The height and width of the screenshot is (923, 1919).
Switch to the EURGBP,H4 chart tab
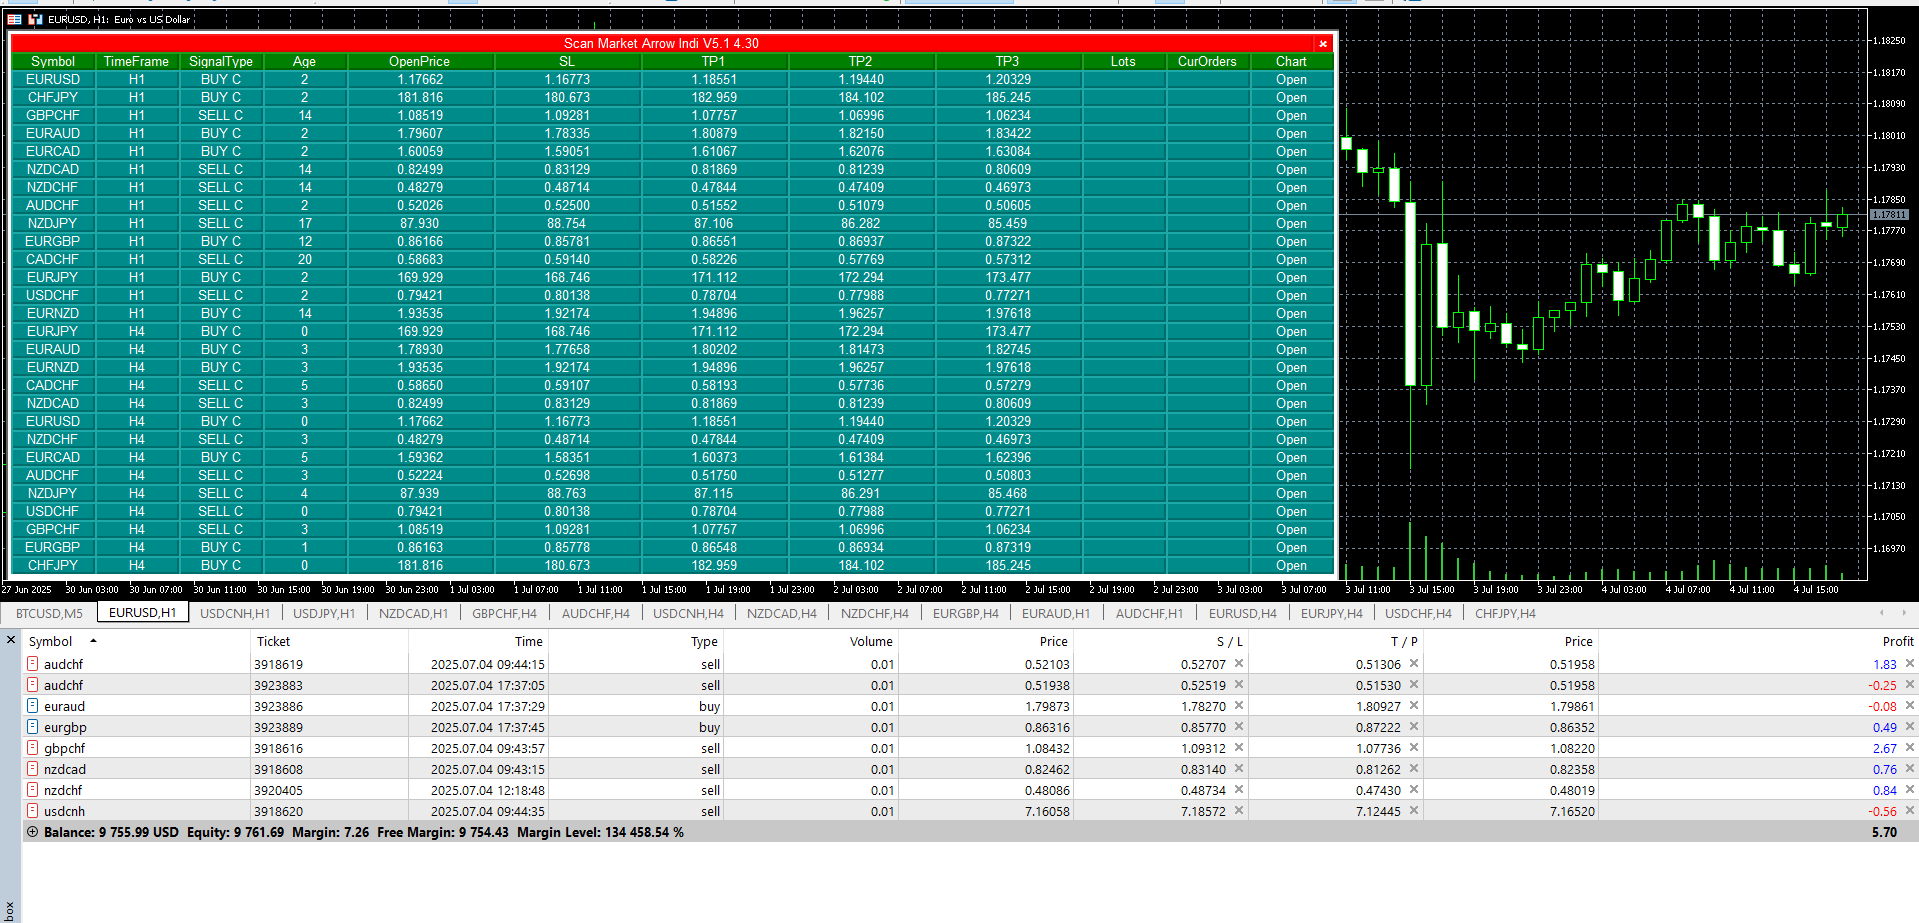tap(966, 613)
